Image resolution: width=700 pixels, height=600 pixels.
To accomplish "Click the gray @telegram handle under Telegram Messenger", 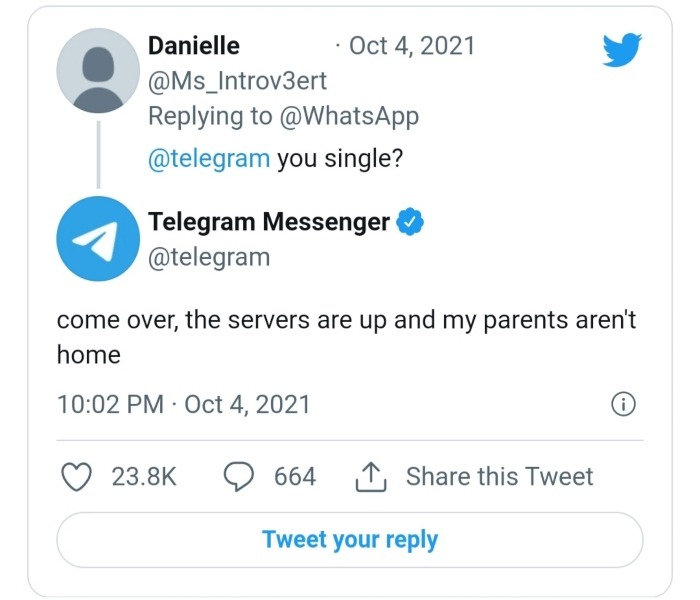I will click(x=209, y=257).
